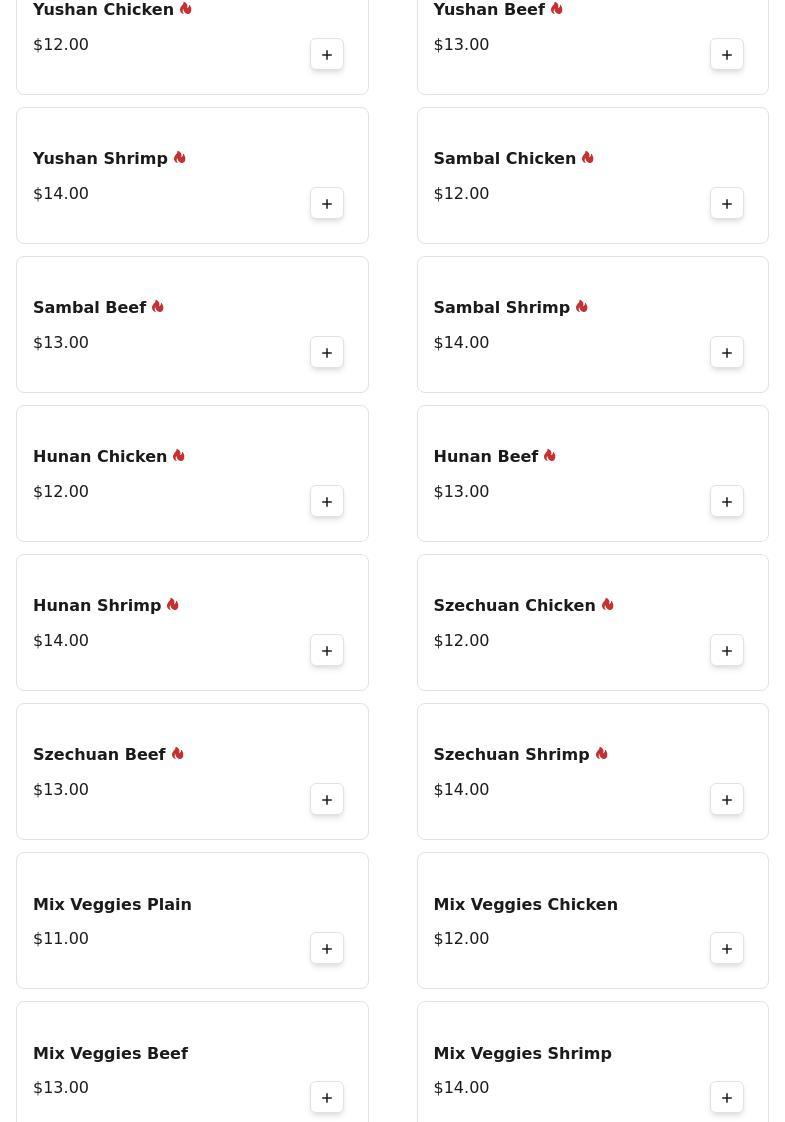Add Sambal Shrimp to cart
This screenshot has height=1122, width=785.
(x=727, y=353)
